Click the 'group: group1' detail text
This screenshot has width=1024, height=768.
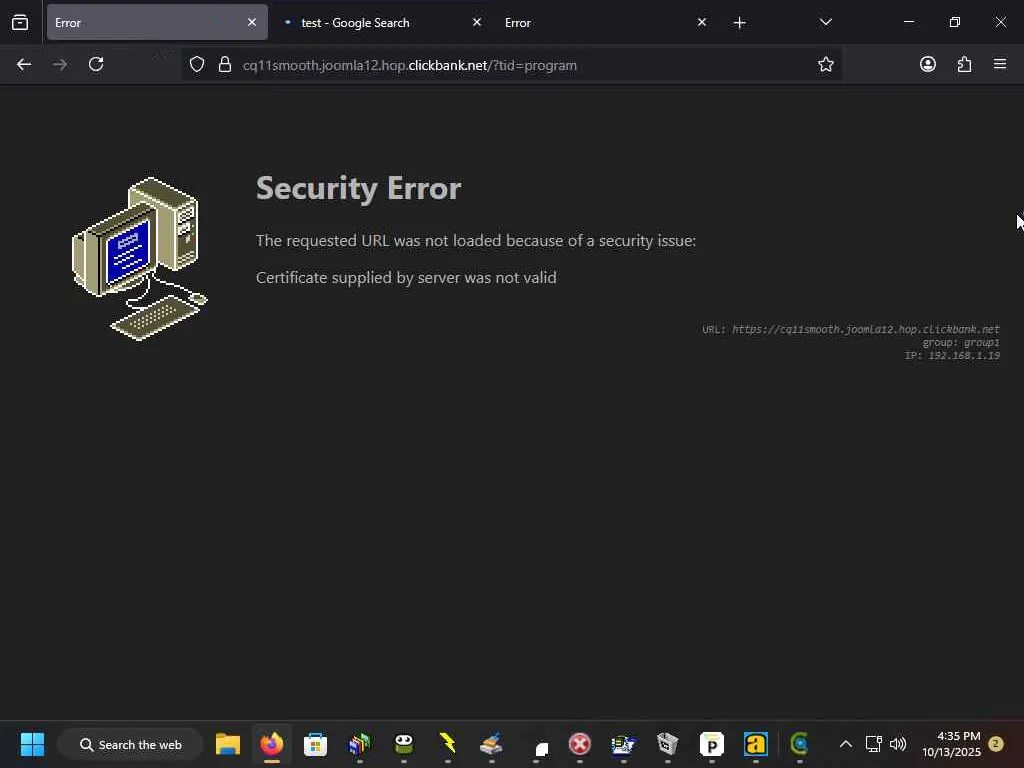tap(961, 342)
